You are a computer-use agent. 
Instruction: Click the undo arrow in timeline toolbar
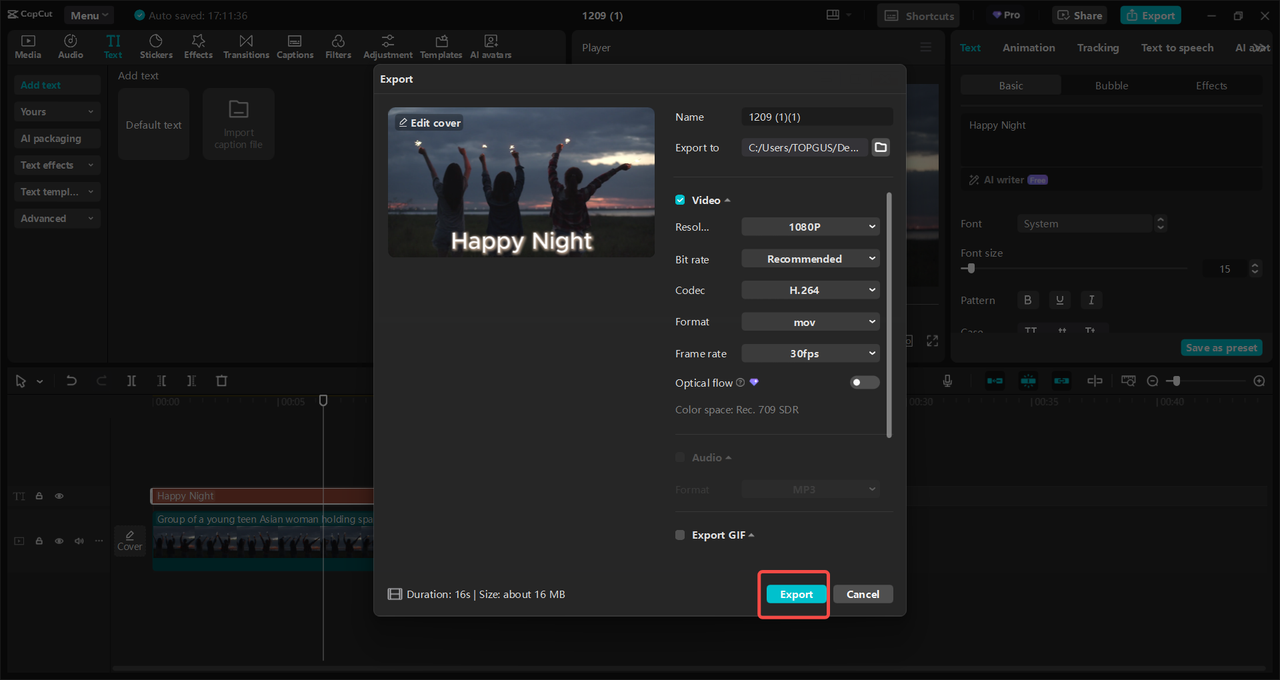point(71,381)
